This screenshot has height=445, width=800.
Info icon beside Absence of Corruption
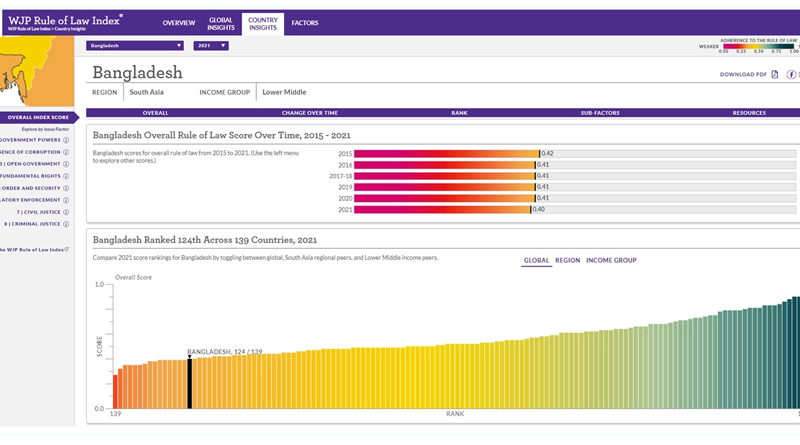click(66, 152)
